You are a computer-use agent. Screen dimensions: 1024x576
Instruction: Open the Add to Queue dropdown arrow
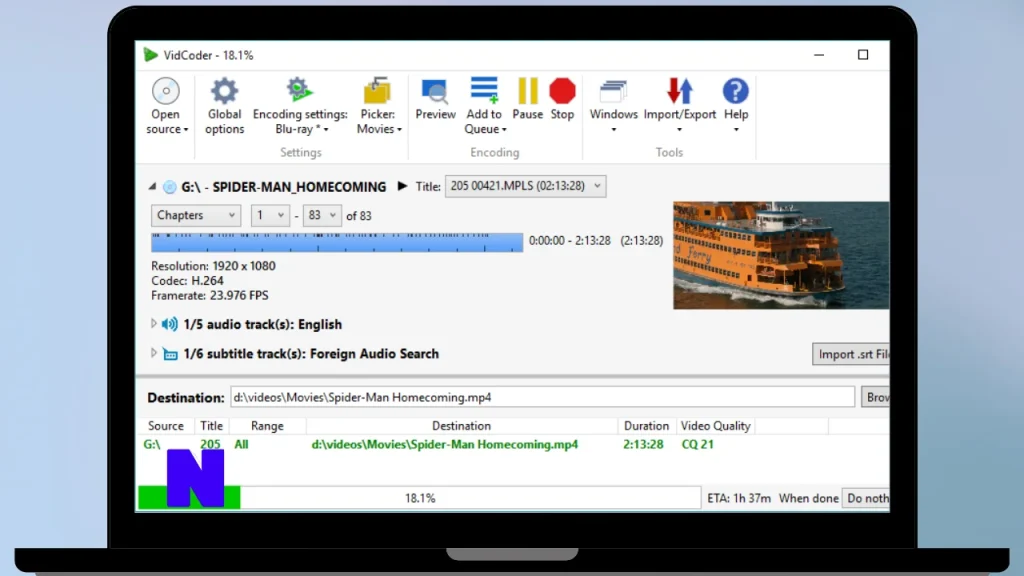[x=504, y=130]
